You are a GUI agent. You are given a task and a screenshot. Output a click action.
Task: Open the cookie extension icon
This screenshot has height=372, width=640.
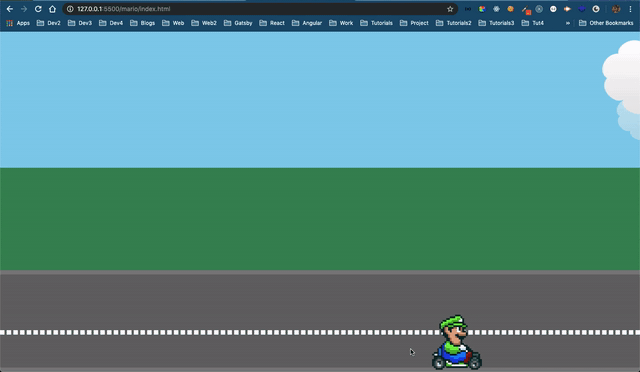coord(510,9)
